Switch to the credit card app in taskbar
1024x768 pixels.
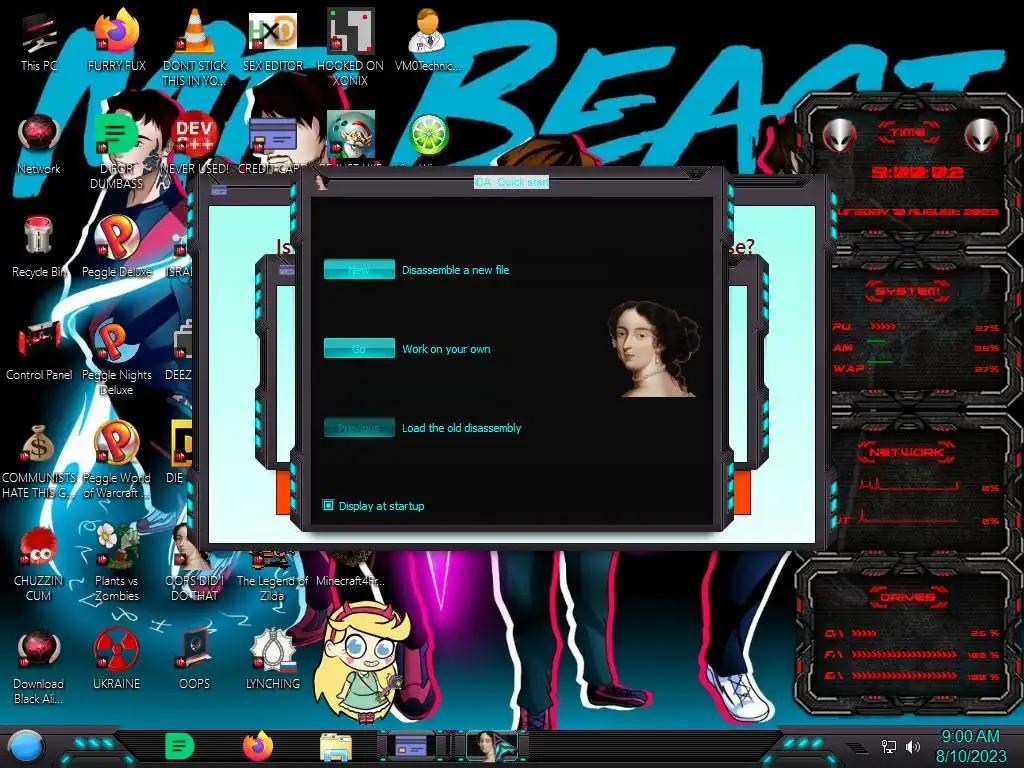click(412, 746)
